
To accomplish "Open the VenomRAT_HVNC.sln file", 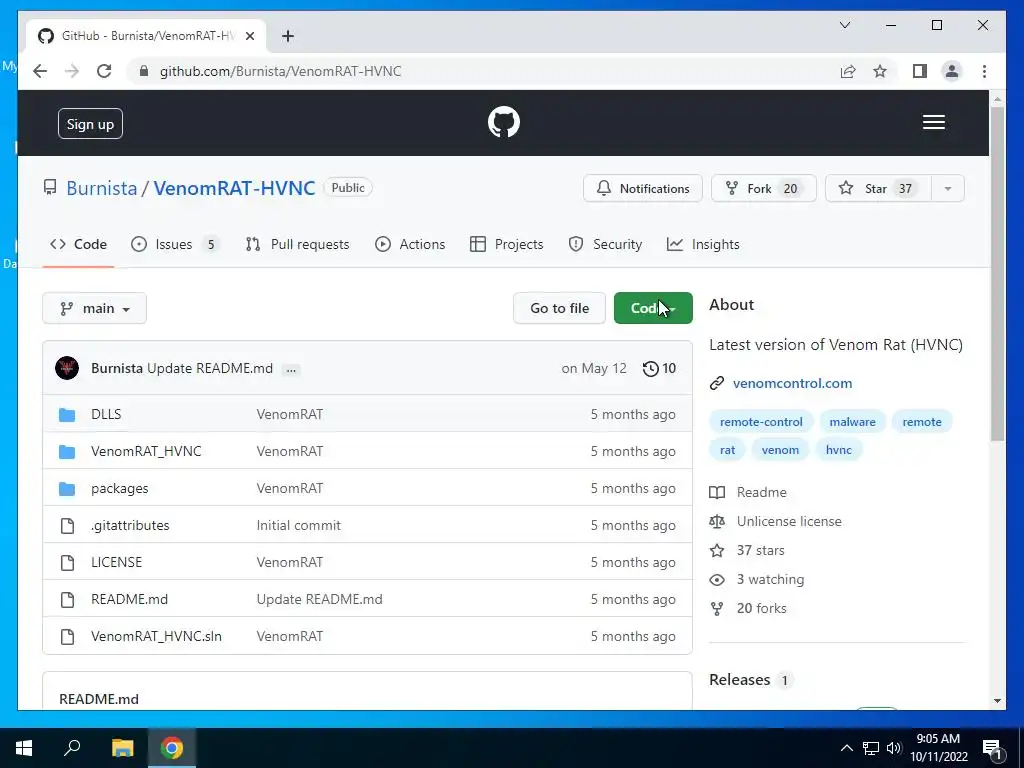I will click(156, 637).
